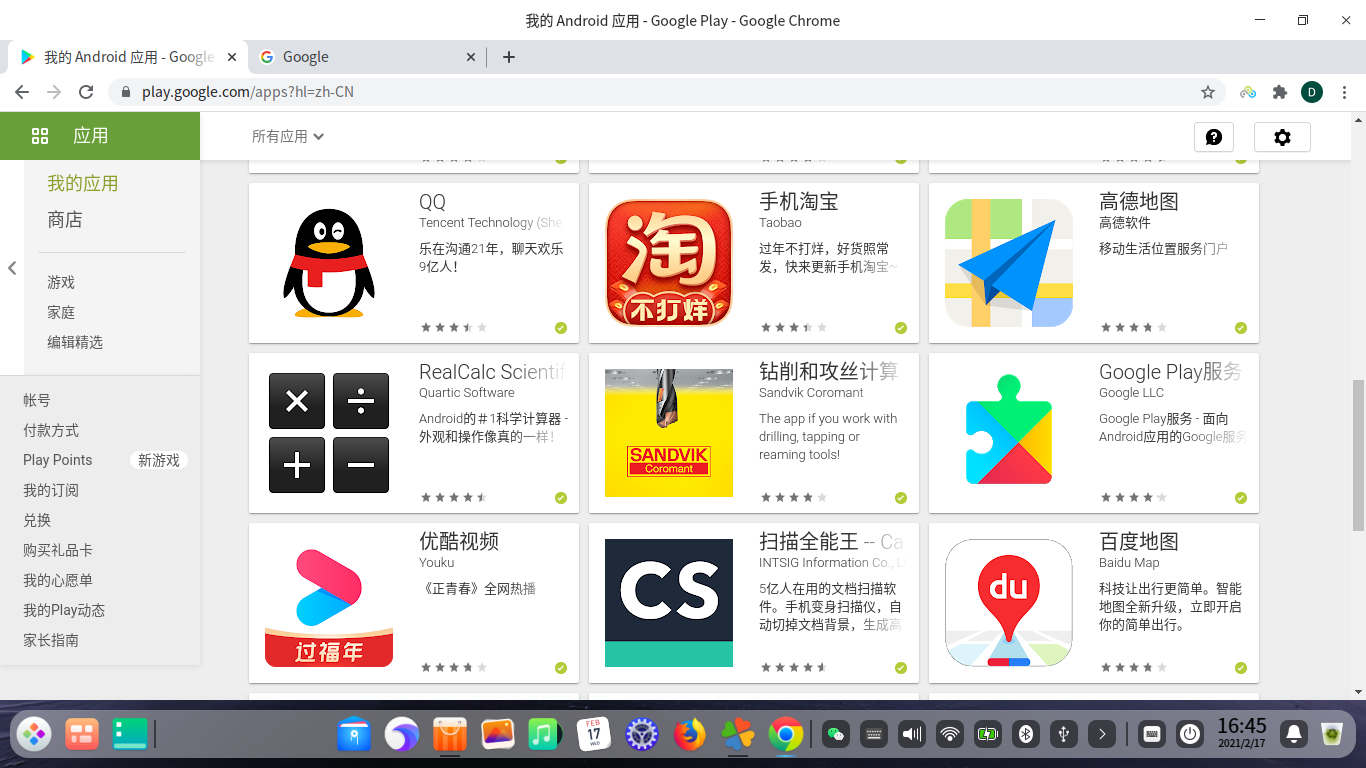Image resolution: width=1366 pixels, height=768 pixels.
Task: Go to 商店 in the sidebar
Action: [x=65, y=220]
